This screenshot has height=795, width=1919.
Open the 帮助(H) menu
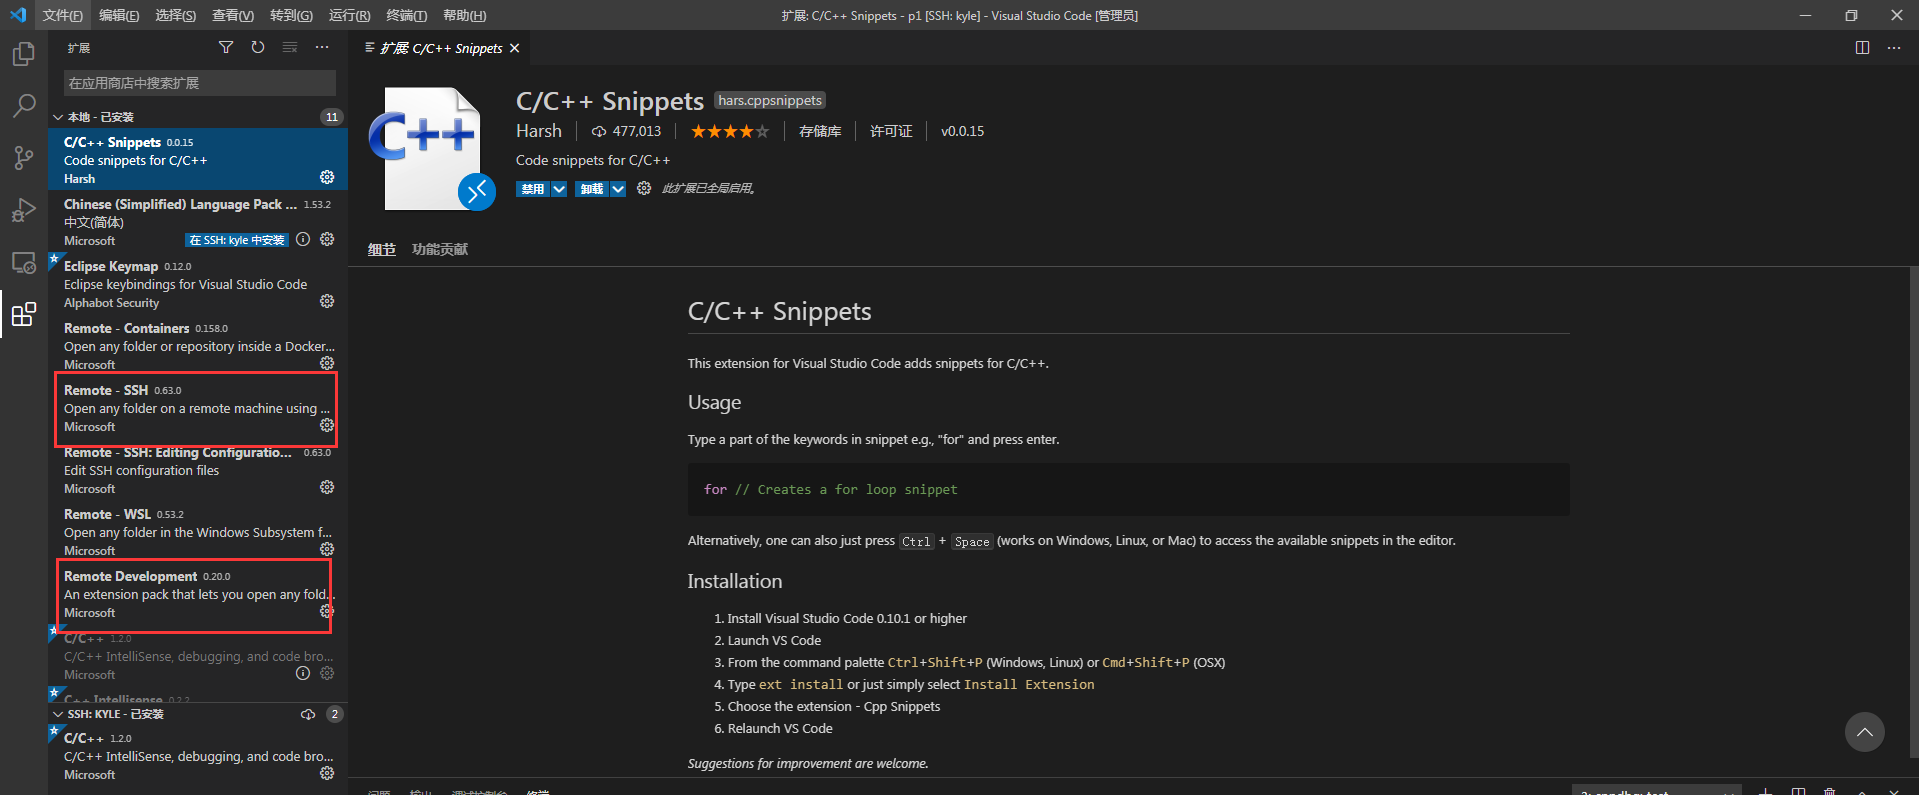click(x=464, y=15)
